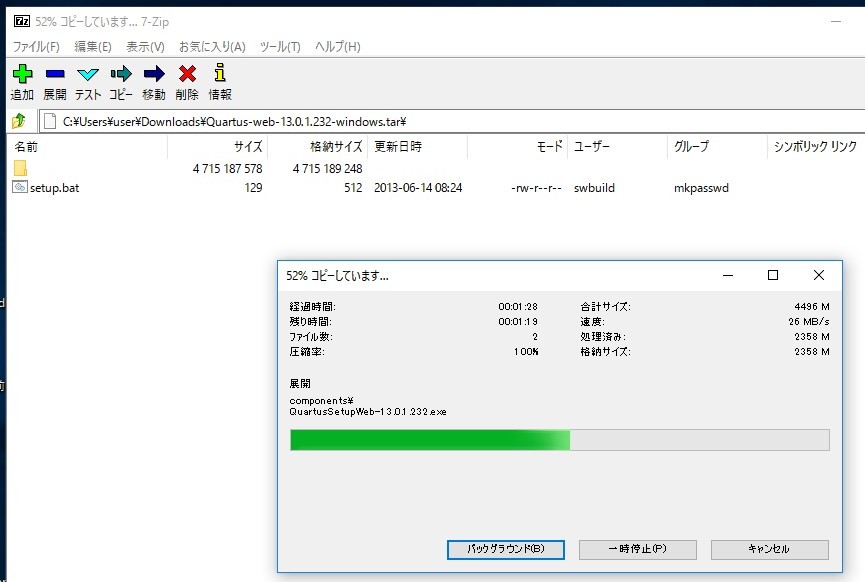Select the setup.bat file name

click(55, 188)
